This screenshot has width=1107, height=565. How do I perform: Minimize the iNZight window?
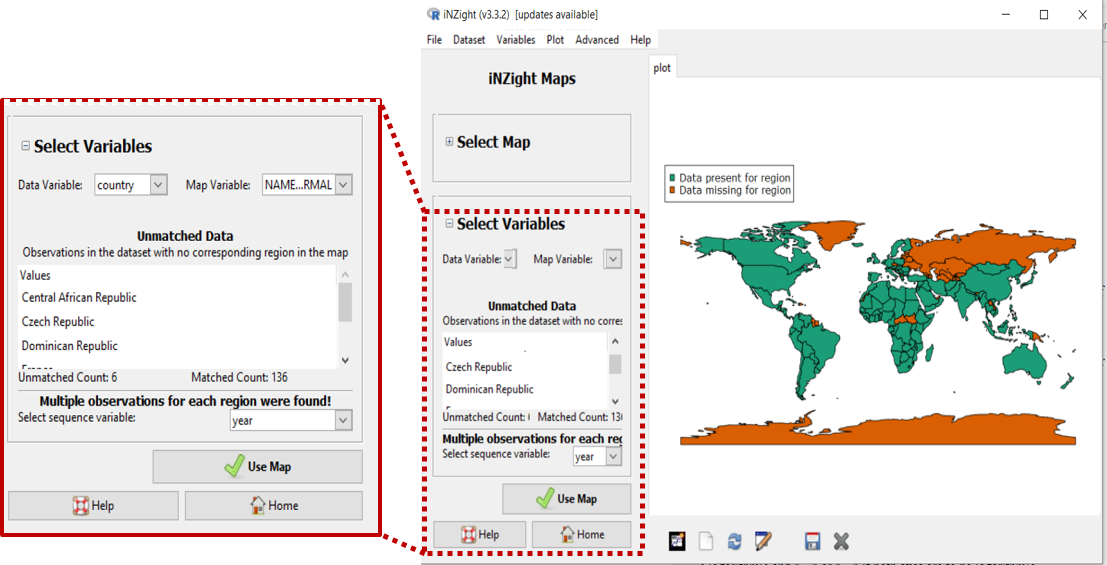click(x=1005, y=14)
